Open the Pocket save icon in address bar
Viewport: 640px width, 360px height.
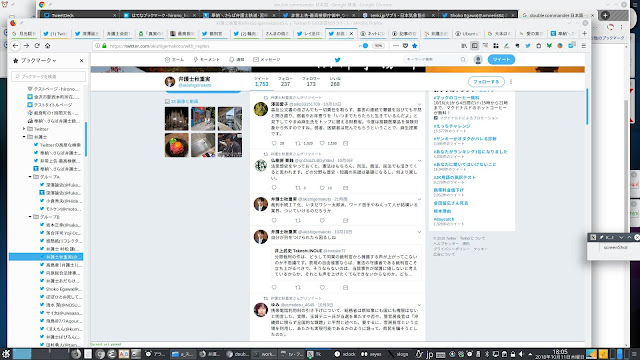(x=405, y=46)
